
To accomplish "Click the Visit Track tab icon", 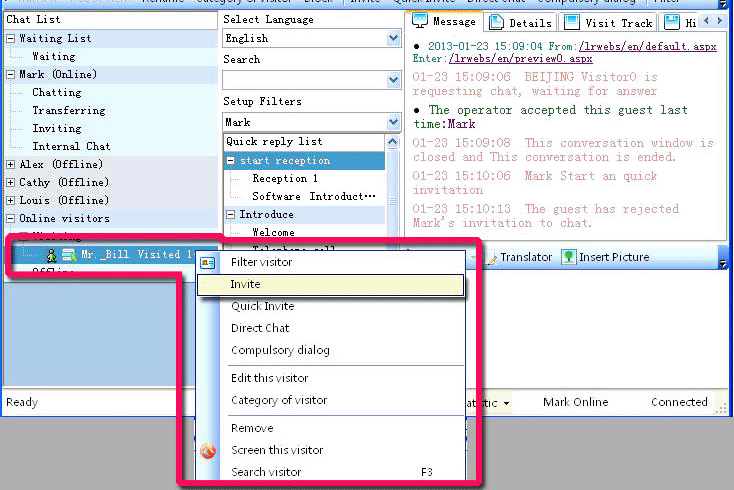I will point(572,22).
